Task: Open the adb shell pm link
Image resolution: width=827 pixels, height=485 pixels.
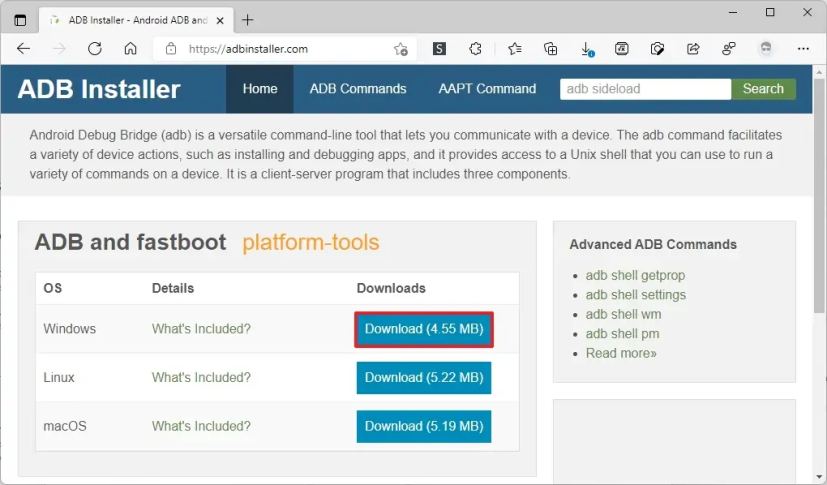Action: 622,334
